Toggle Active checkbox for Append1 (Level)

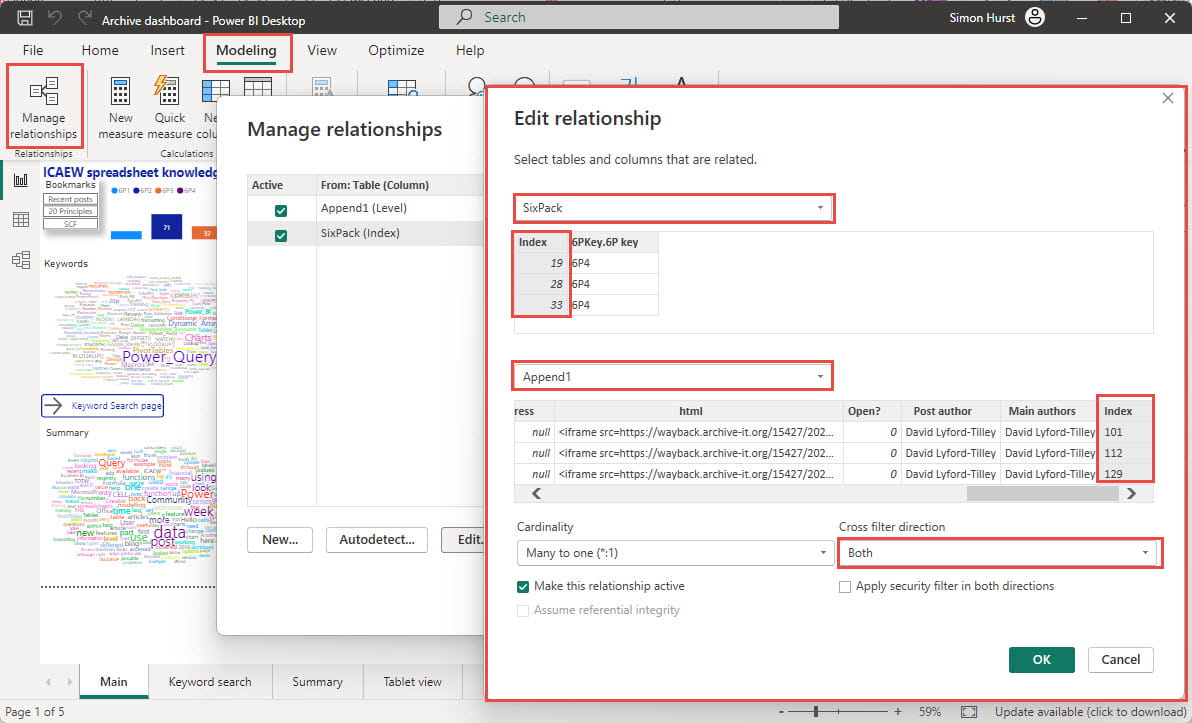281,210
